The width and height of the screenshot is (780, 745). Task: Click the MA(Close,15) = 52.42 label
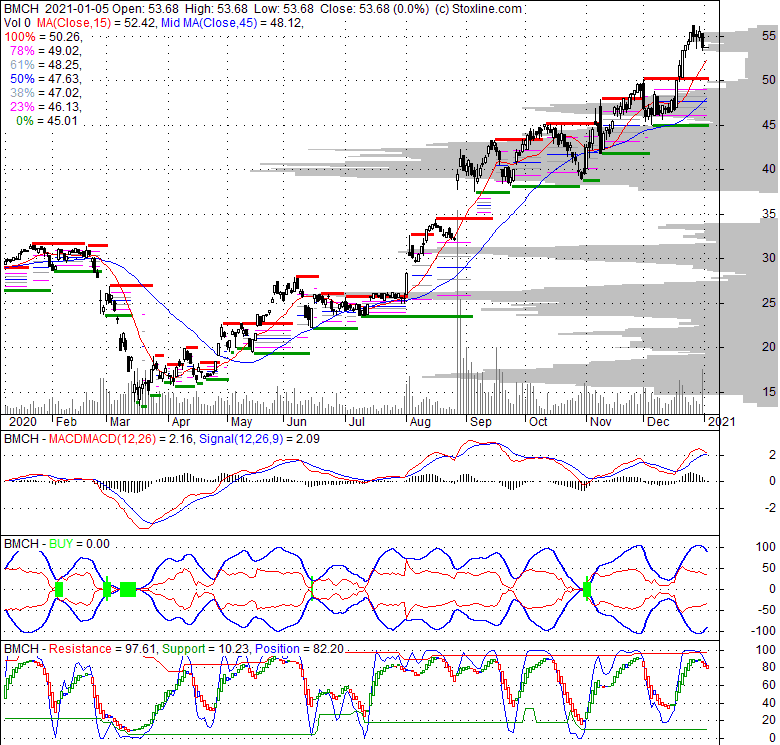(96, 23)
